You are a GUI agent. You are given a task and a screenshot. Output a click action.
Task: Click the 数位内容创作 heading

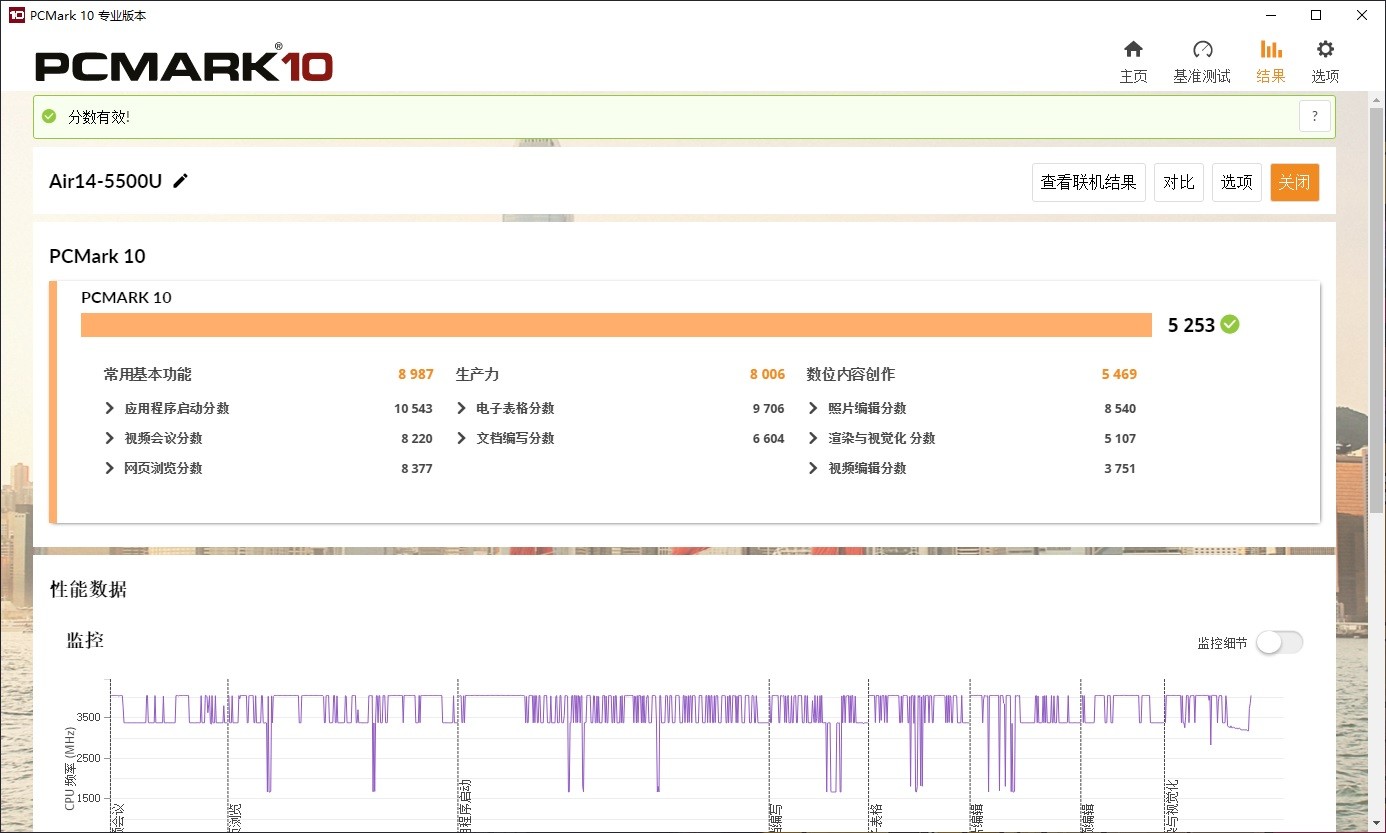click(851, 374)
